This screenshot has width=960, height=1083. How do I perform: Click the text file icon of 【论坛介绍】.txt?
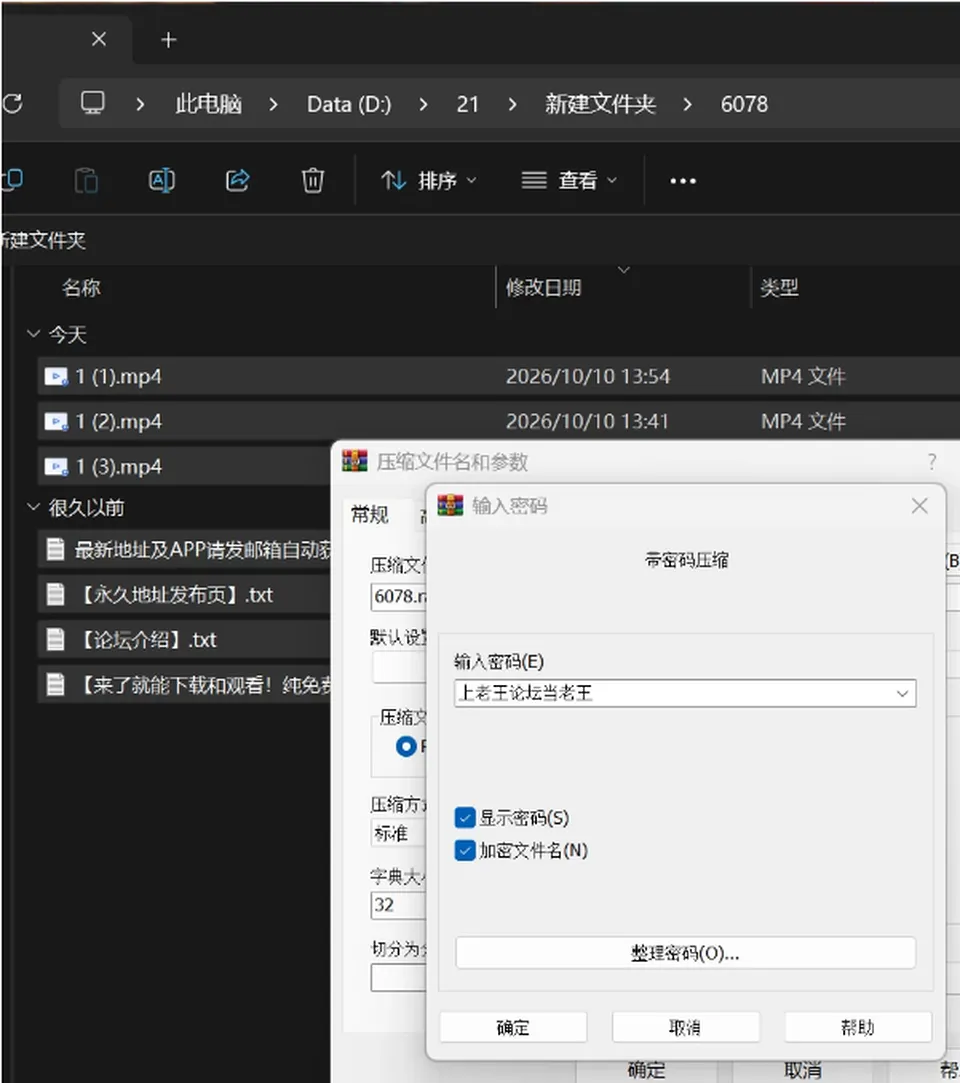click(55, 639)
